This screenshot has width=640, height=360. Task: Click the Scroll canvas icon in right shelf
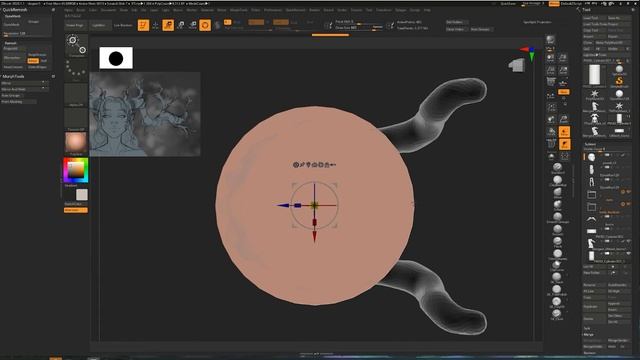[x=551, y=58]
